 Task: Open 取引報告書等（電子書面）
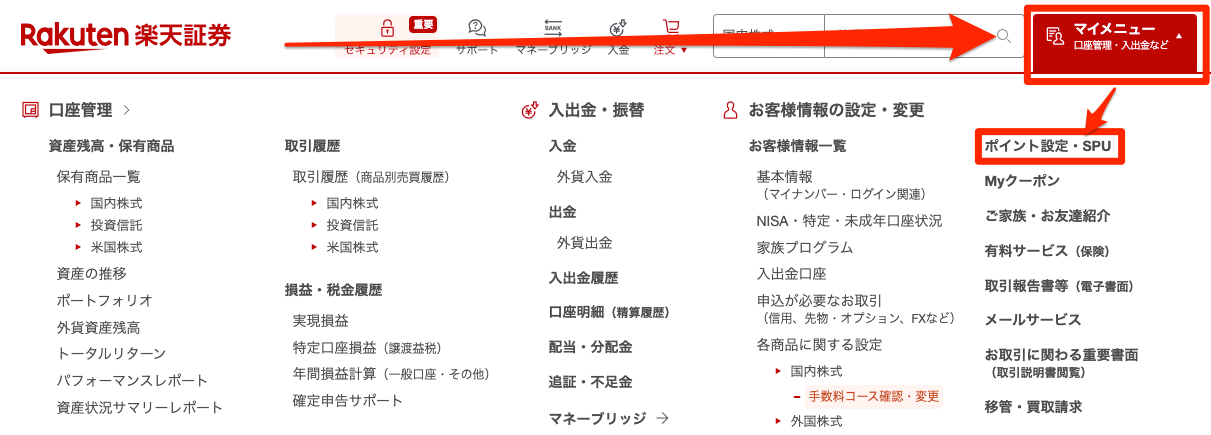pyautogui.click(x=1060, y=286)
